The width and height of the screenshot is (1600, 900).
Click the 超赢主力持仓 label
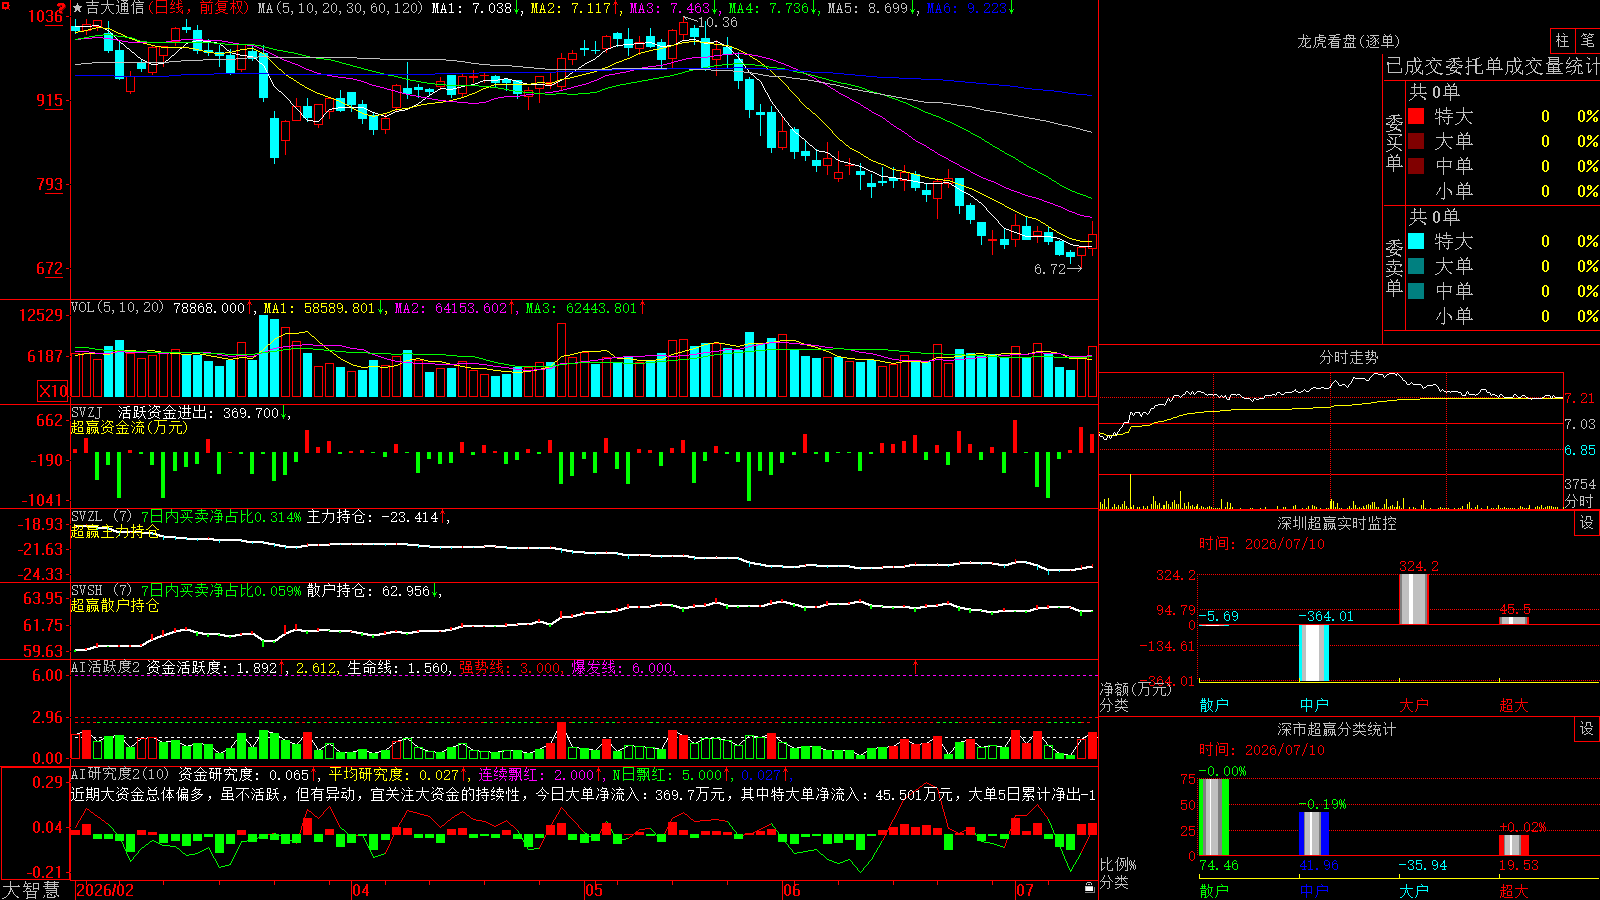pos(115,531)
